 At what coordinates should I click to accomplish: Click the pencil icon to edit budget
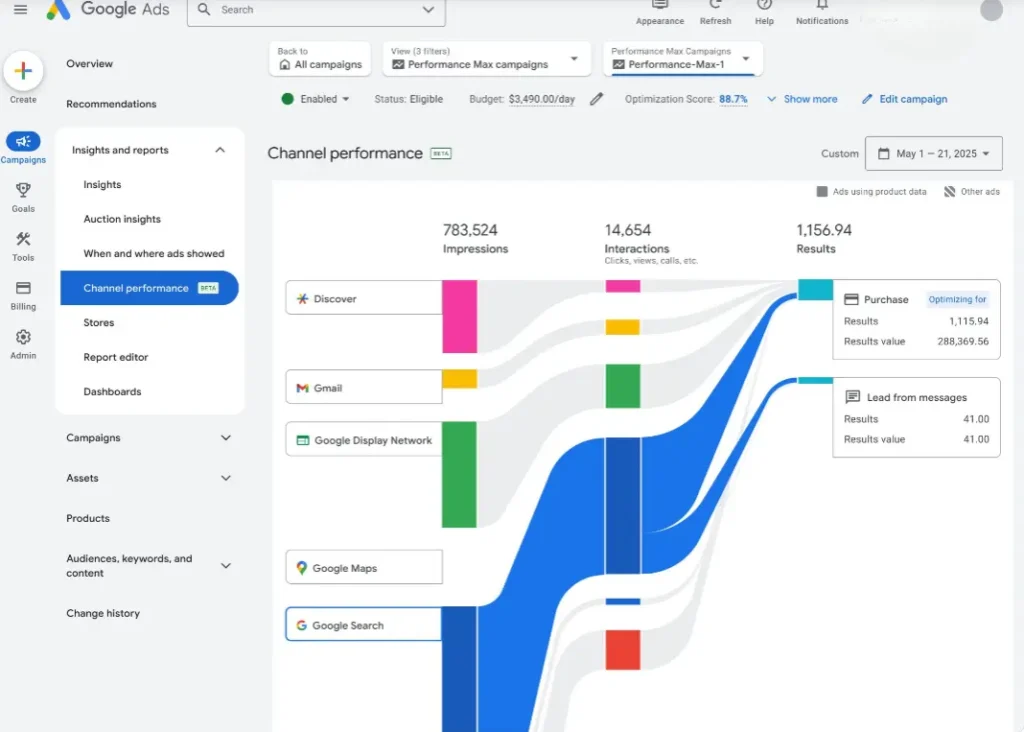pos(597,99)
